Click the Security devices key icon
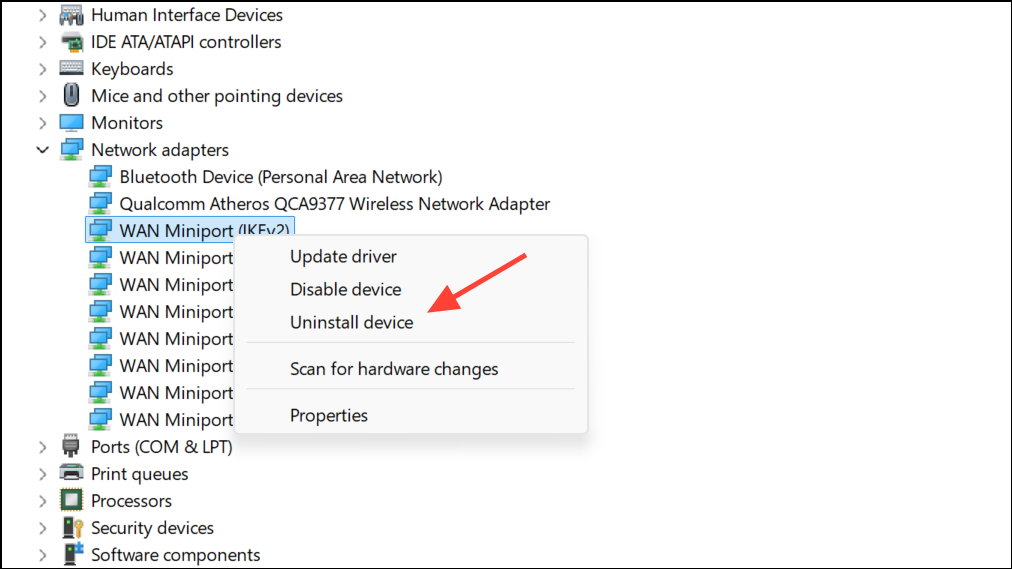Viewport: 1012px width, 569px height. 72,528
